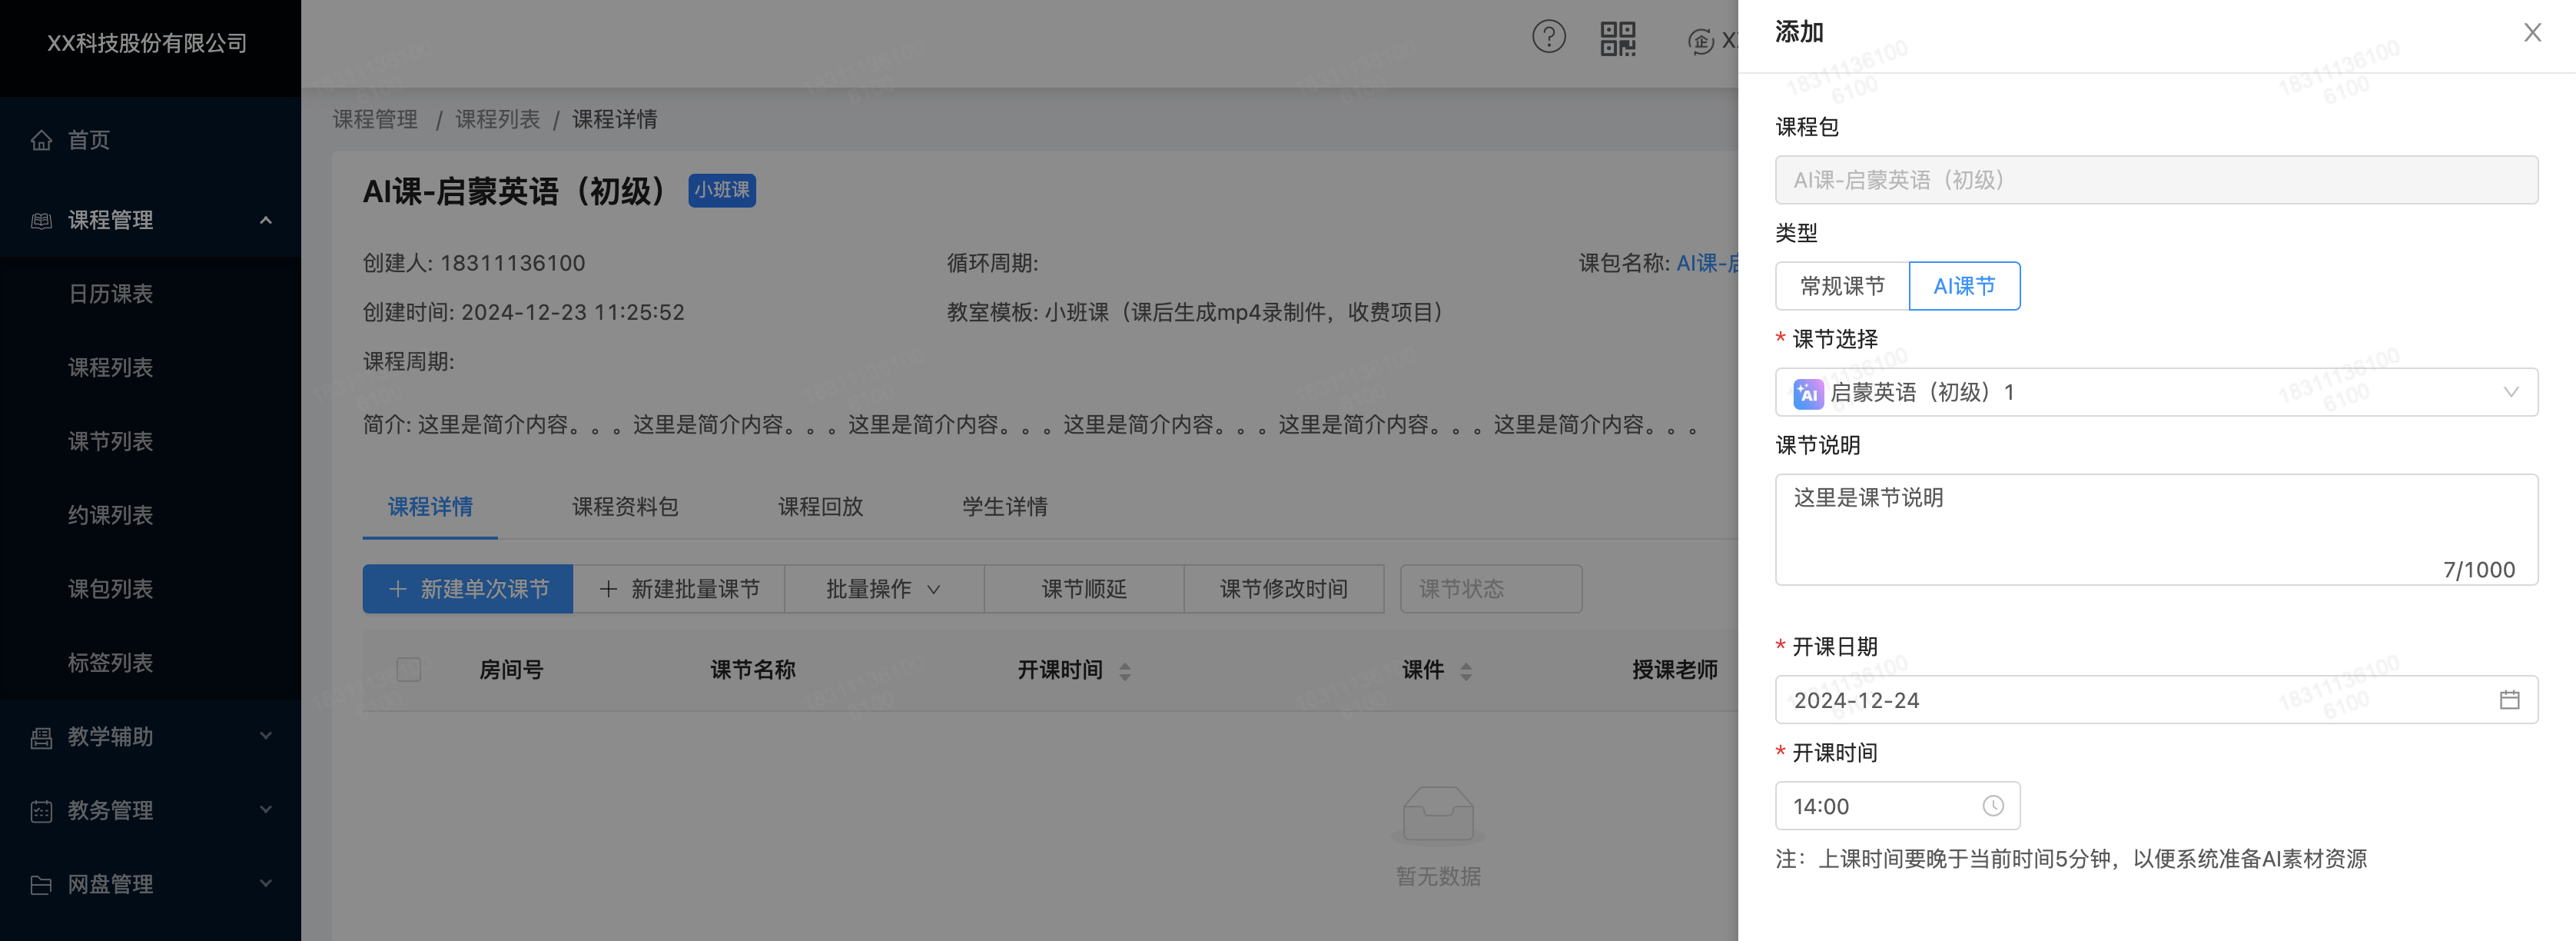Toggle the select-all checkbox in table header
The width and height of the screenshot is (2576, 941).
coord(408,670)
